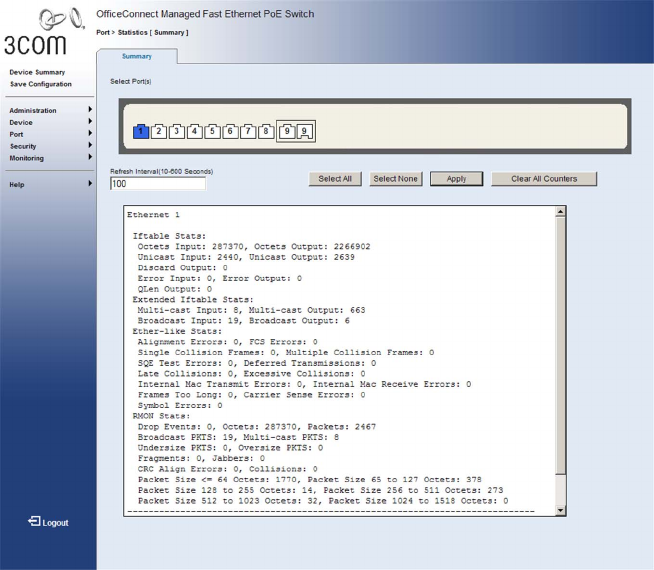Open the Help menu
Viewport: 654px width, 570px height.
point(17,185)
